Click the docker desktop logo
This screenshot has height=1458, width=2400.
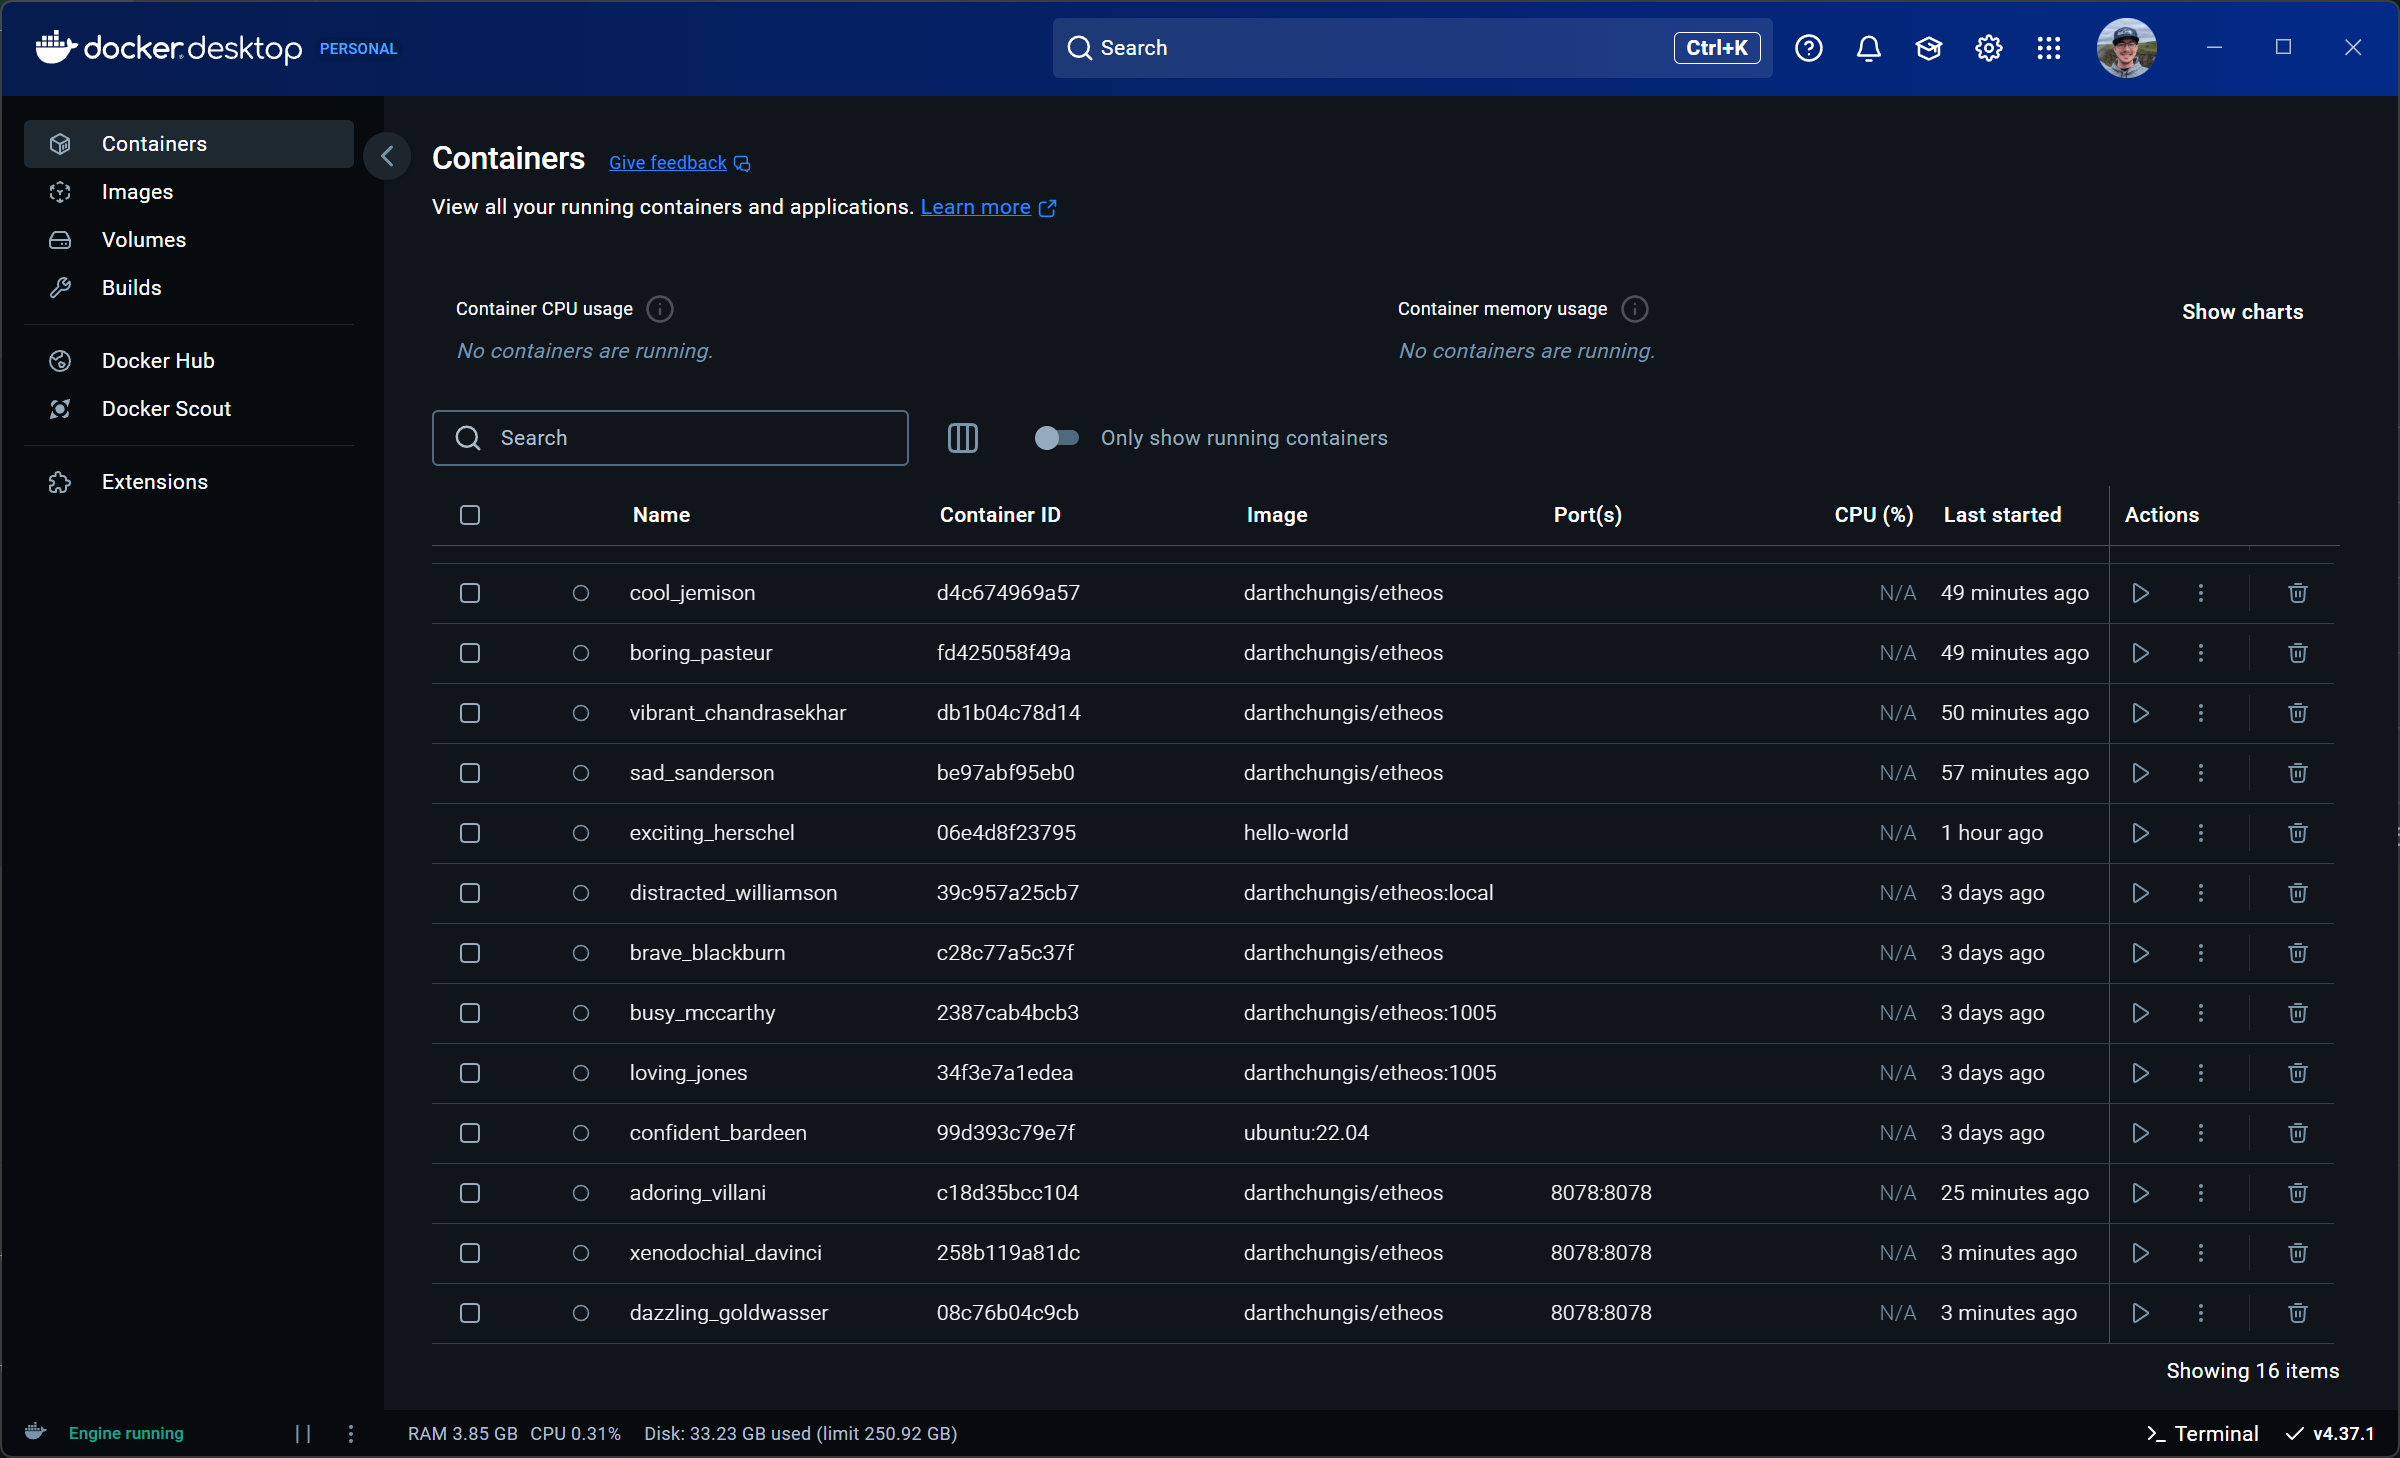pos(168,48)
